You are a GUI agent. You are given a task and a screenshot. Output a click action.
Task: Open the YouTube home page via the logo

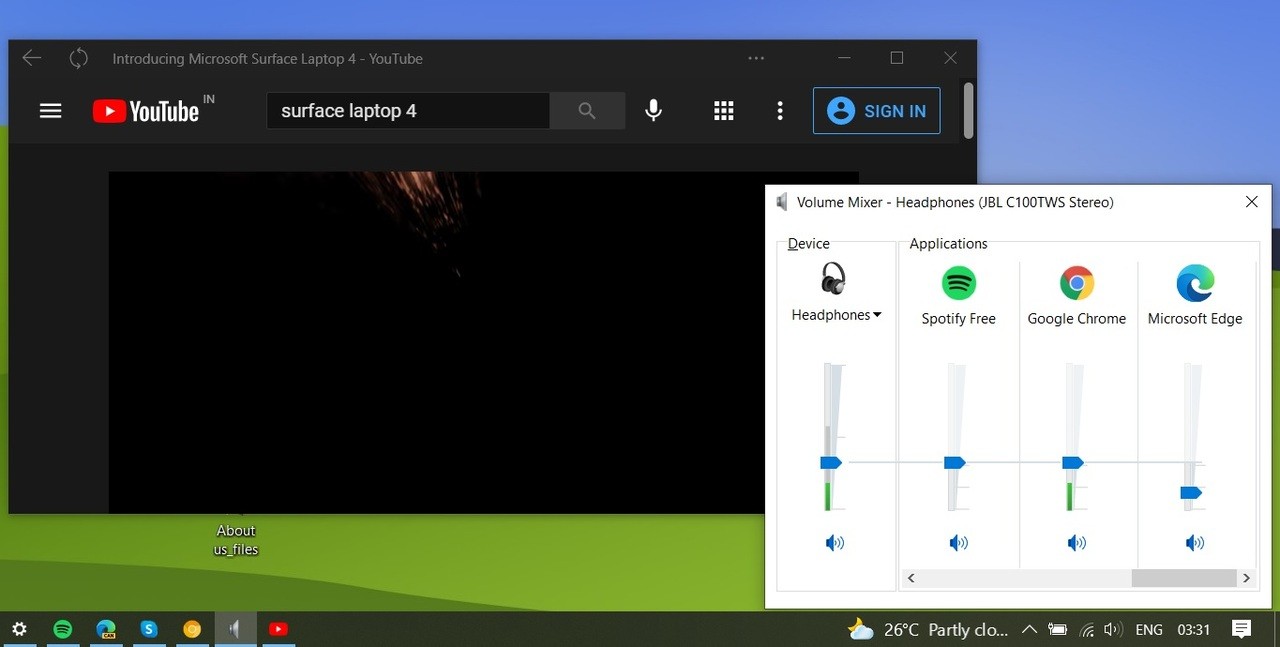(146, 110)
